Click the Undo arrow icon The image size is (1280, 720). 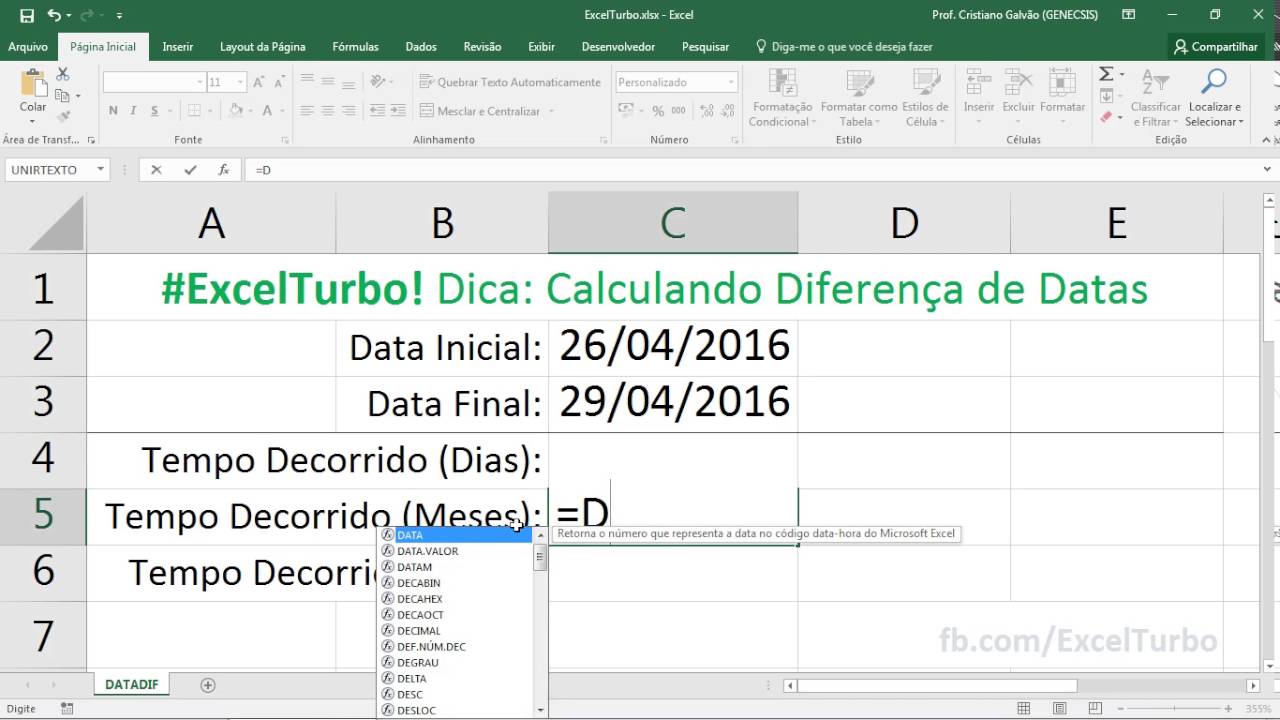[54, 15]
